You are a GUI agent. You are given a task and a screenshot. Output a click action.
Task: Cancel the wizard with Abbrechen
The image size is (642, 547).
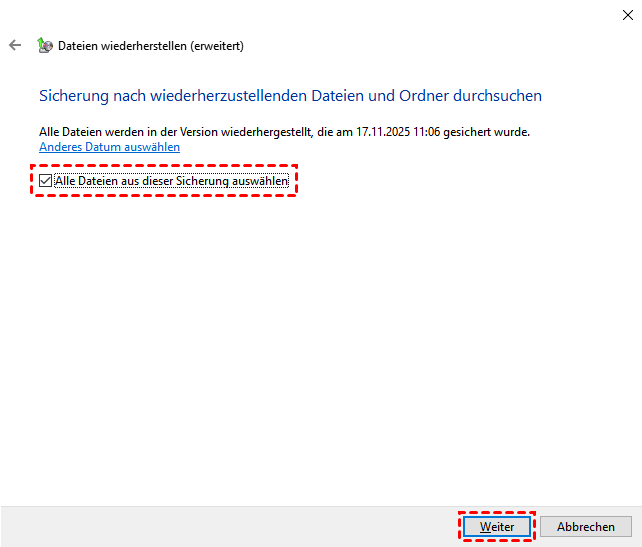(586, 526)
